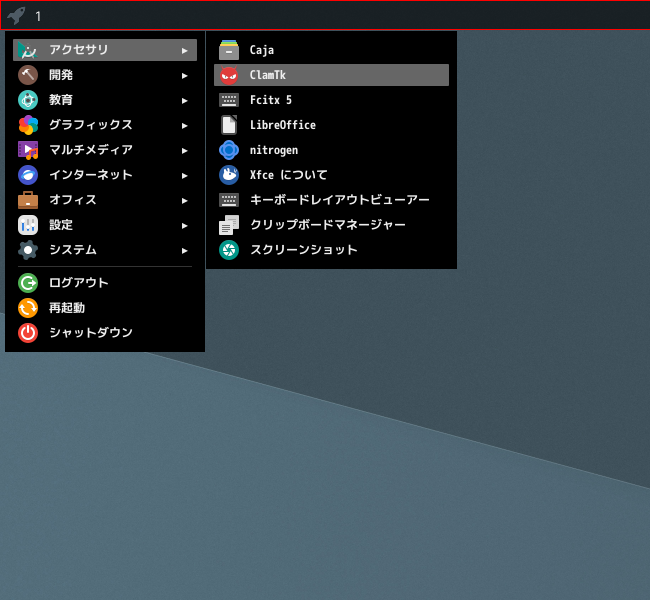Click the green ログアウト icon

28,283
